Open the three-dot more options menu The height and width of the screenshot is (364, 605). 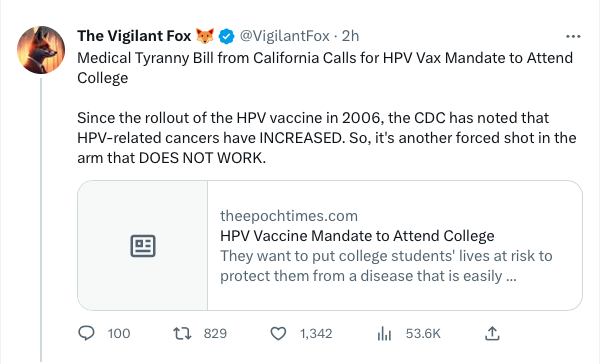(573, 36)
